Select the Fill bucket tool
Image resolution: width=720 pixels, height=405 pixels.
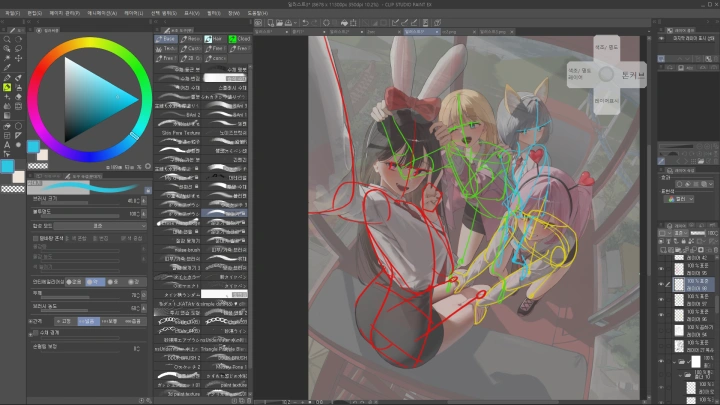pyautogui.click(x=7, y=126)
